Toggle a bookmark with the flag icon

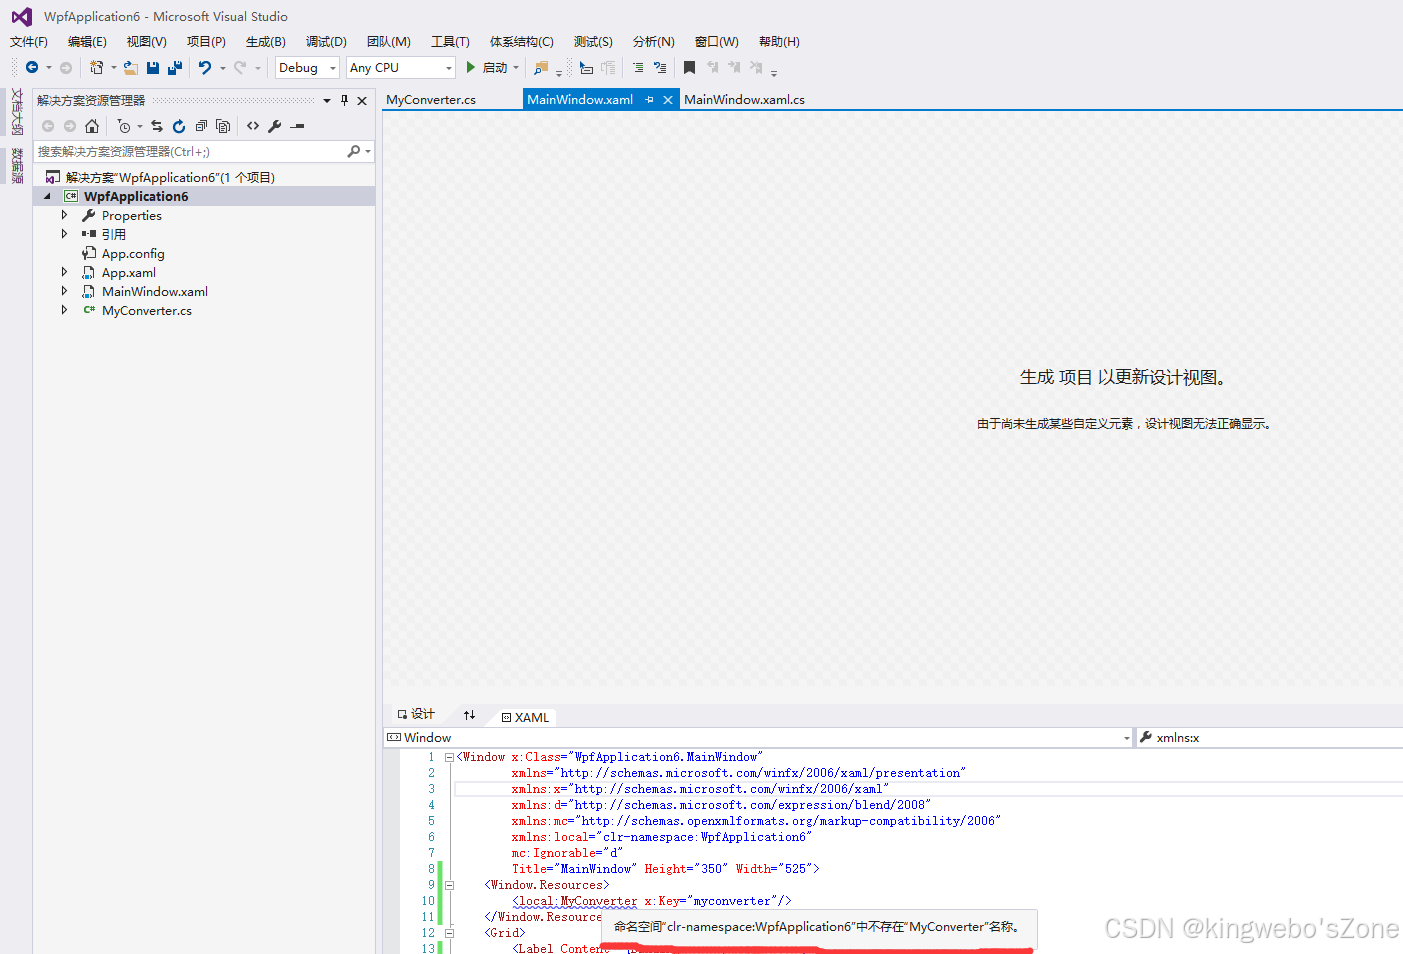pyautogui.click(x=689, y=67)
